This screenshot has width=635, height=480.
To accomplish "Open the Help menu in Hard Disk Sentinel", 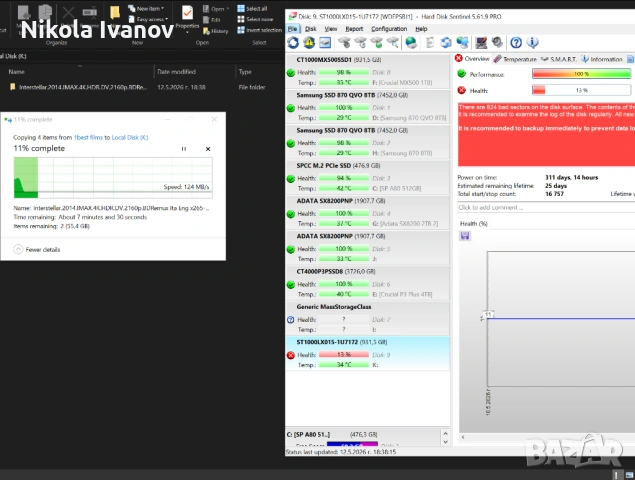I will tap(421, 29).
